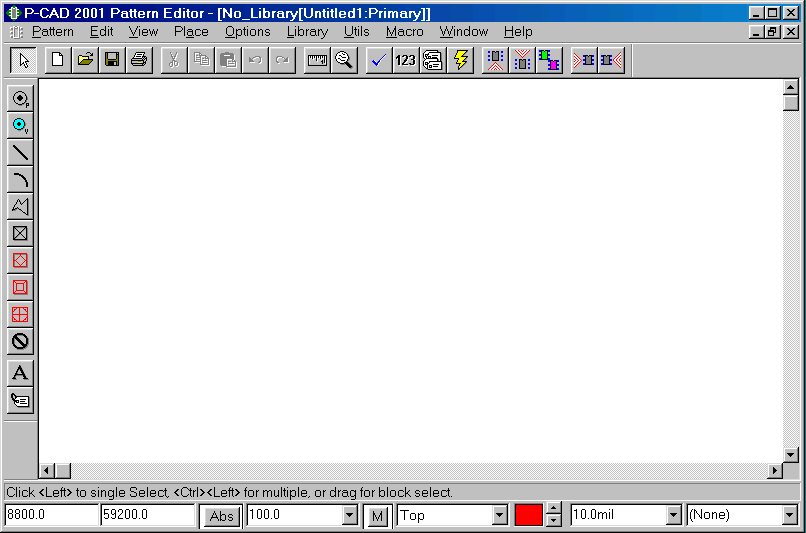Activate the Zoom magnifier tool

pyautogui.click(x=344, y=60)
